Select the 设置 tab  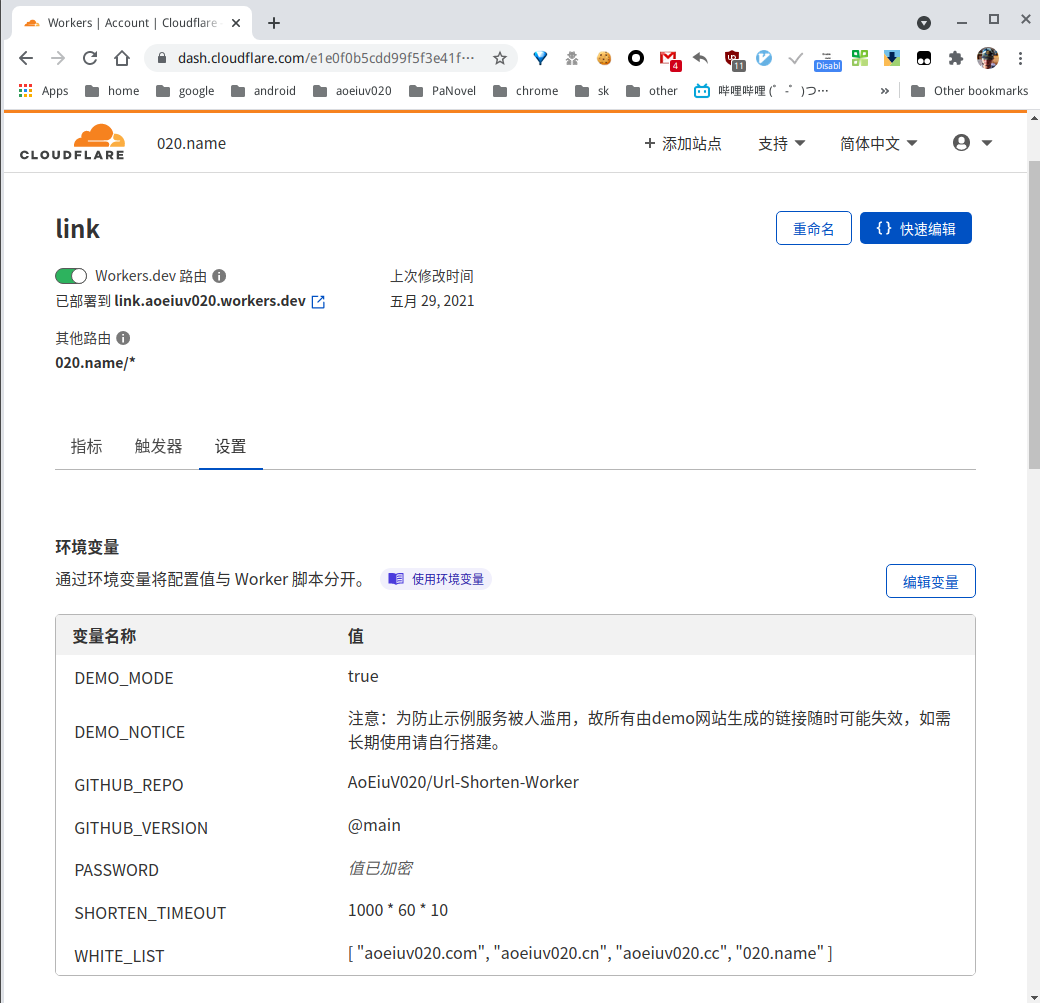click(x=230, y=446)
